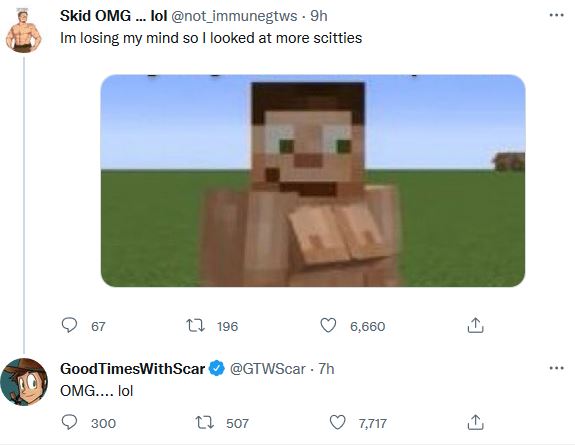Like the tweet with 6,660 likes

[x=328, y=325]
